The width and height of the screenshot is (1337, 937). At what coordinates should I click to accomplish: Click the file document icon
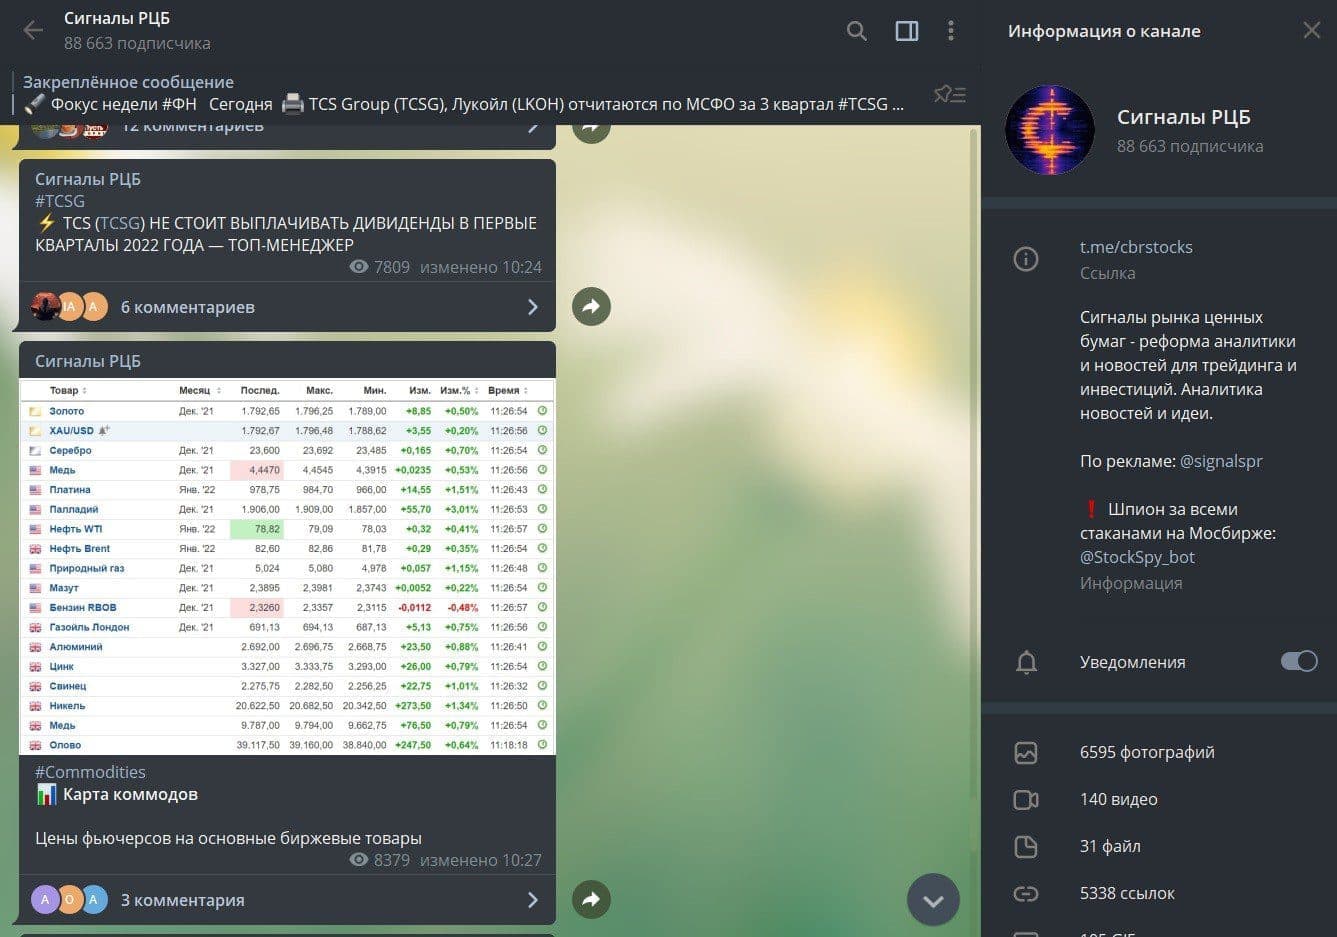click(1026, 847)
